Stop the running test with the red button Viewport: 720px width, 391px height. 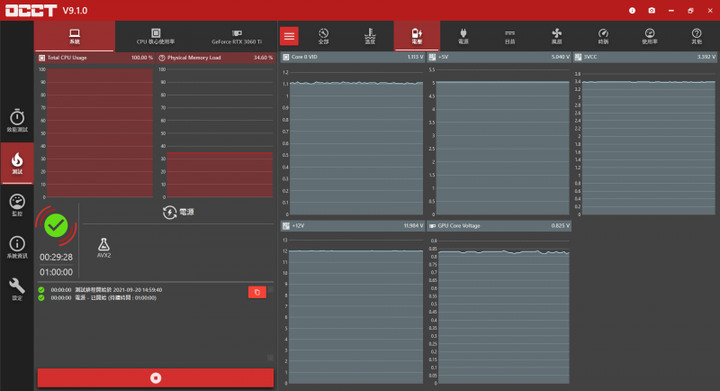click(156, 378)
